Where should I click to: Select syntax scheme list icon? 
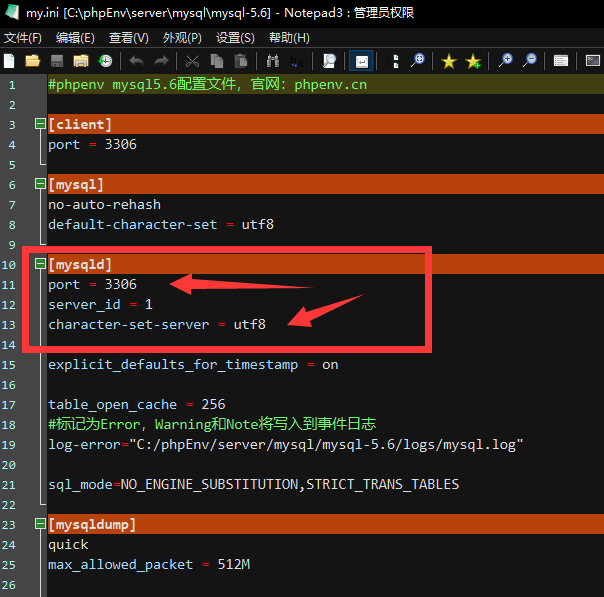561,61
